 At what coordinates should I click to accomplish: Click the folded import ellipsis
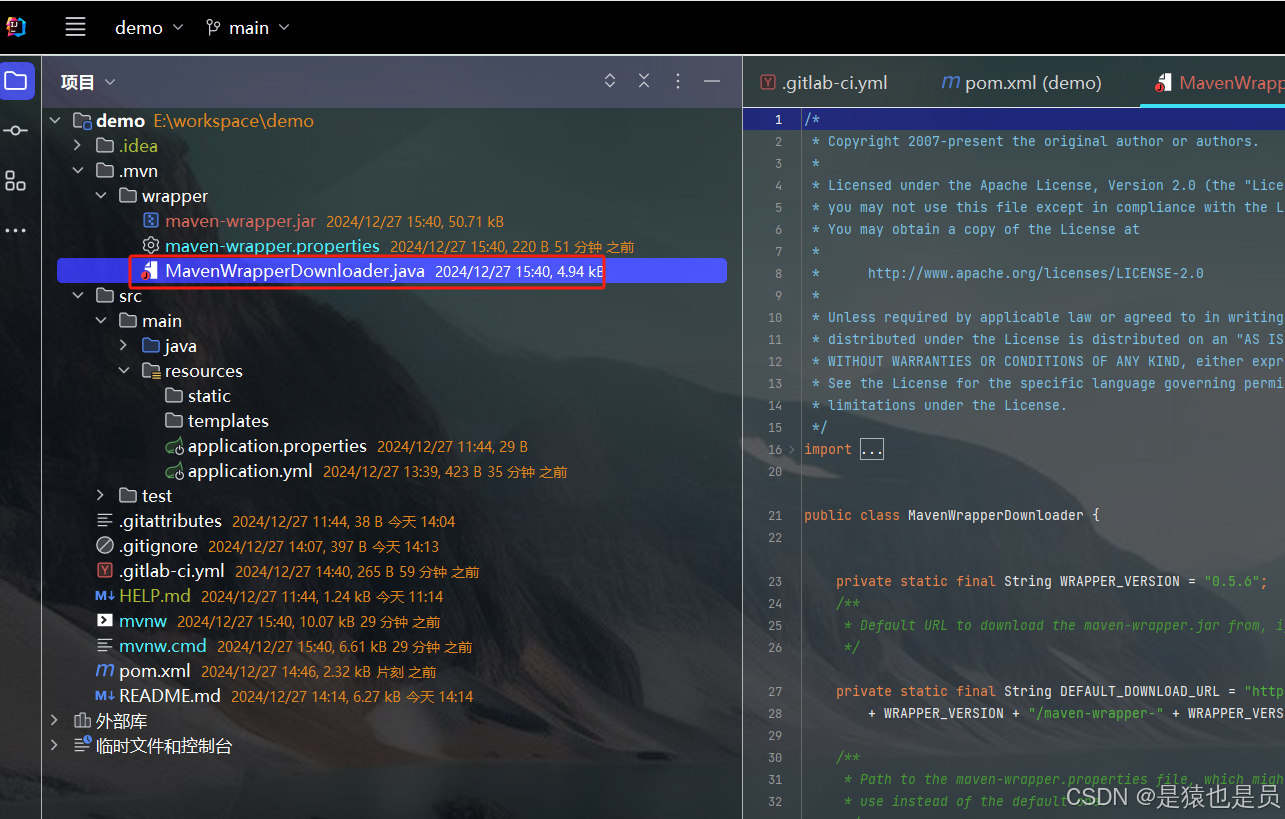pos(872,450)
